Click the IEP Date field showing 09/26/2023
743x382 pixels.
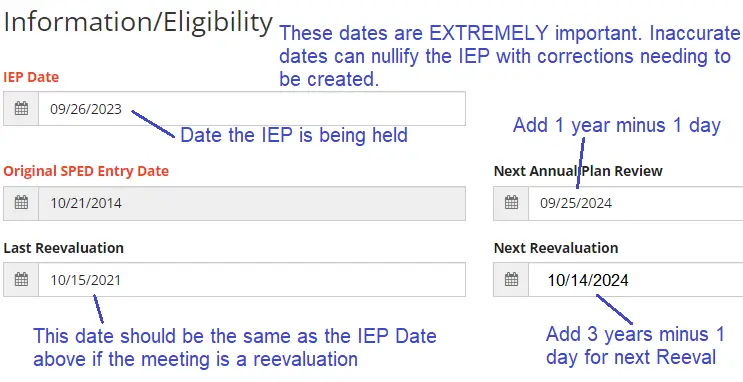point(252,109)
